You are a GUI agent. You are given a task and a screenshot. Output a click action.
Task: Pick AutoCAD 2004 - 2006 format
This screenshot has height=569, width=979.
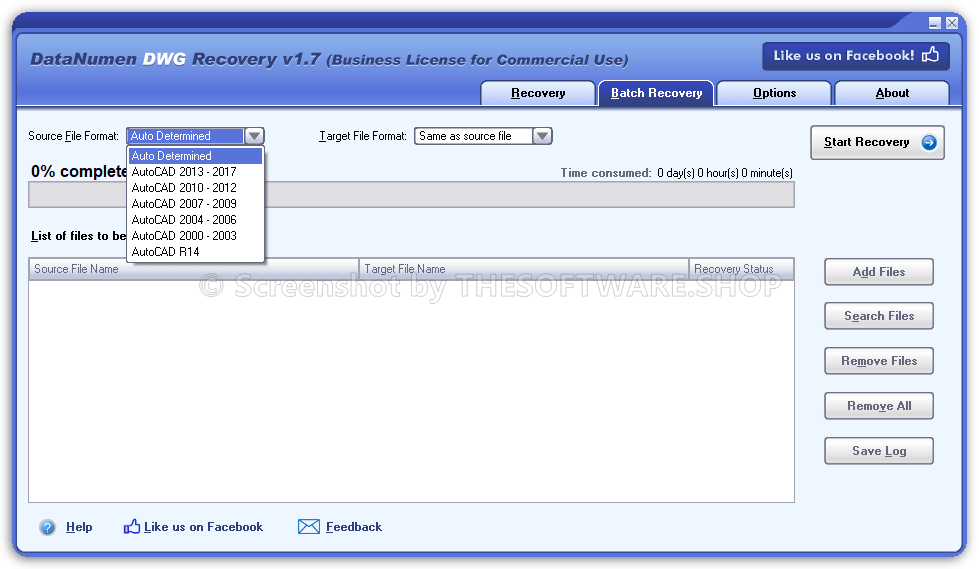tap(195, 220)
